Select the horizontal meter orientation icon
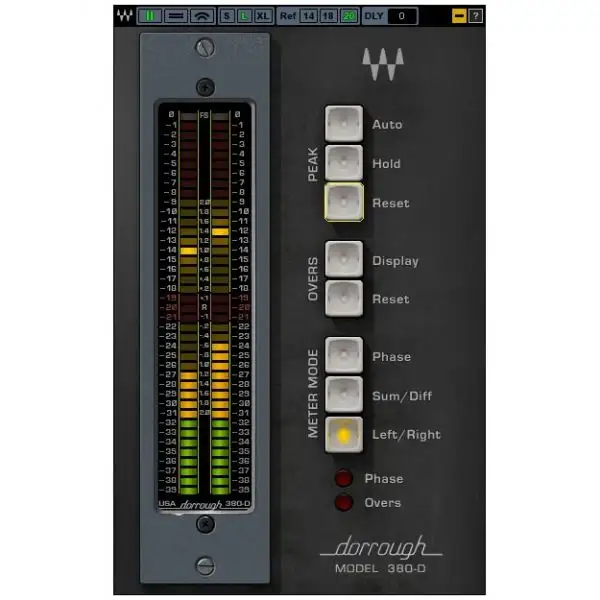Viewport: 600px width, 600px height. 174,16
